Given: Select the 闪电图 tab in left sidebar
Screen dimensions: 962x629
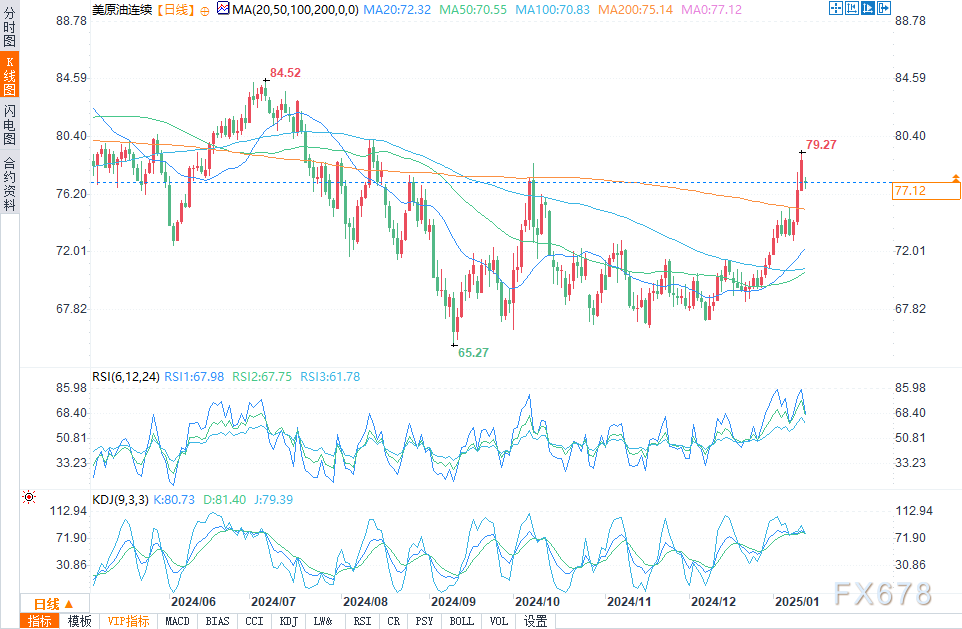Looking at the screenshot, I should coord(9,125).
